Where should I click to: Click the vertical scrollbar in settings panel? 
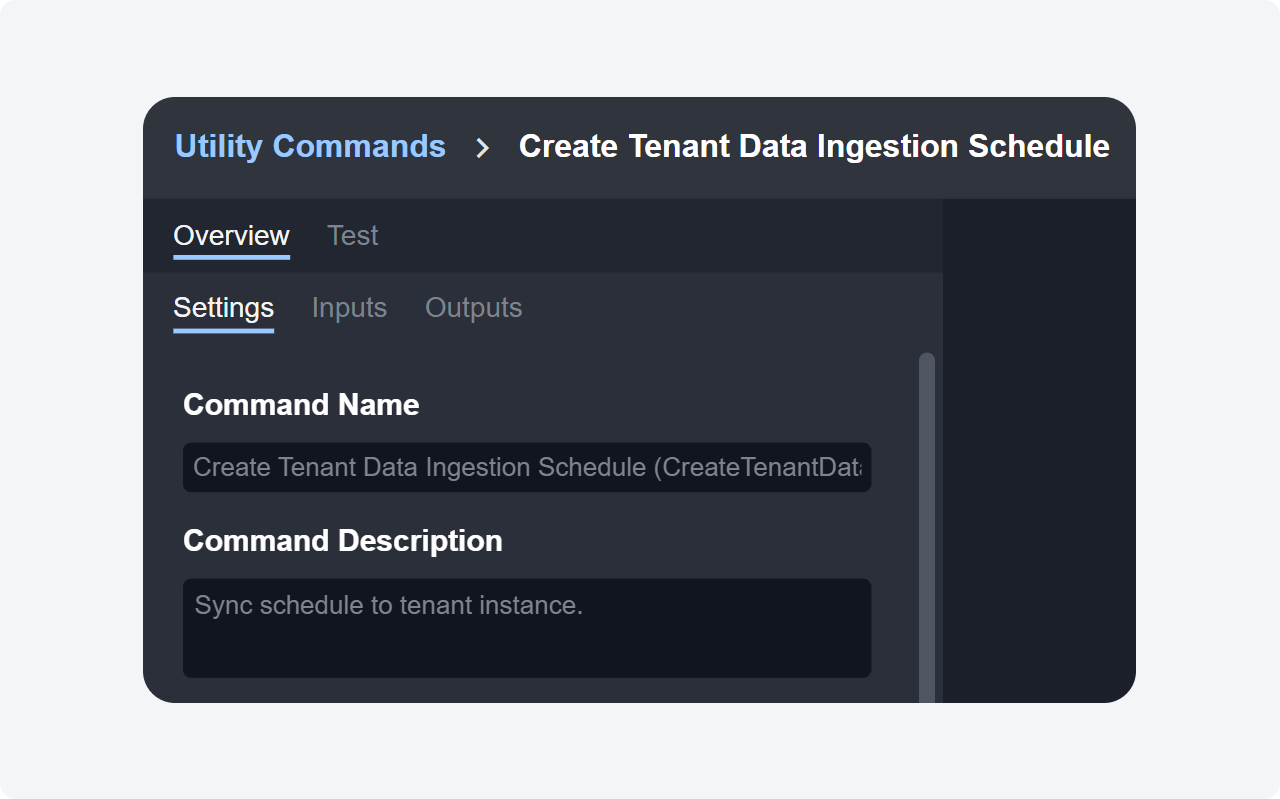click(x=927, y=520)
